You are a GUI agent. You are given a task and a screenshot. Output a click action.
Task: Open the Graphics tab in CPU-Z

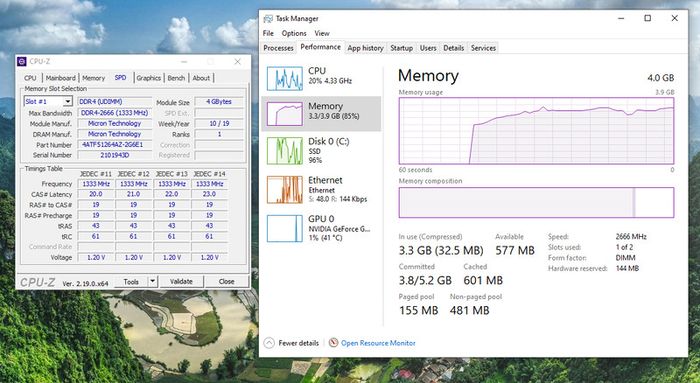(148, 78)
